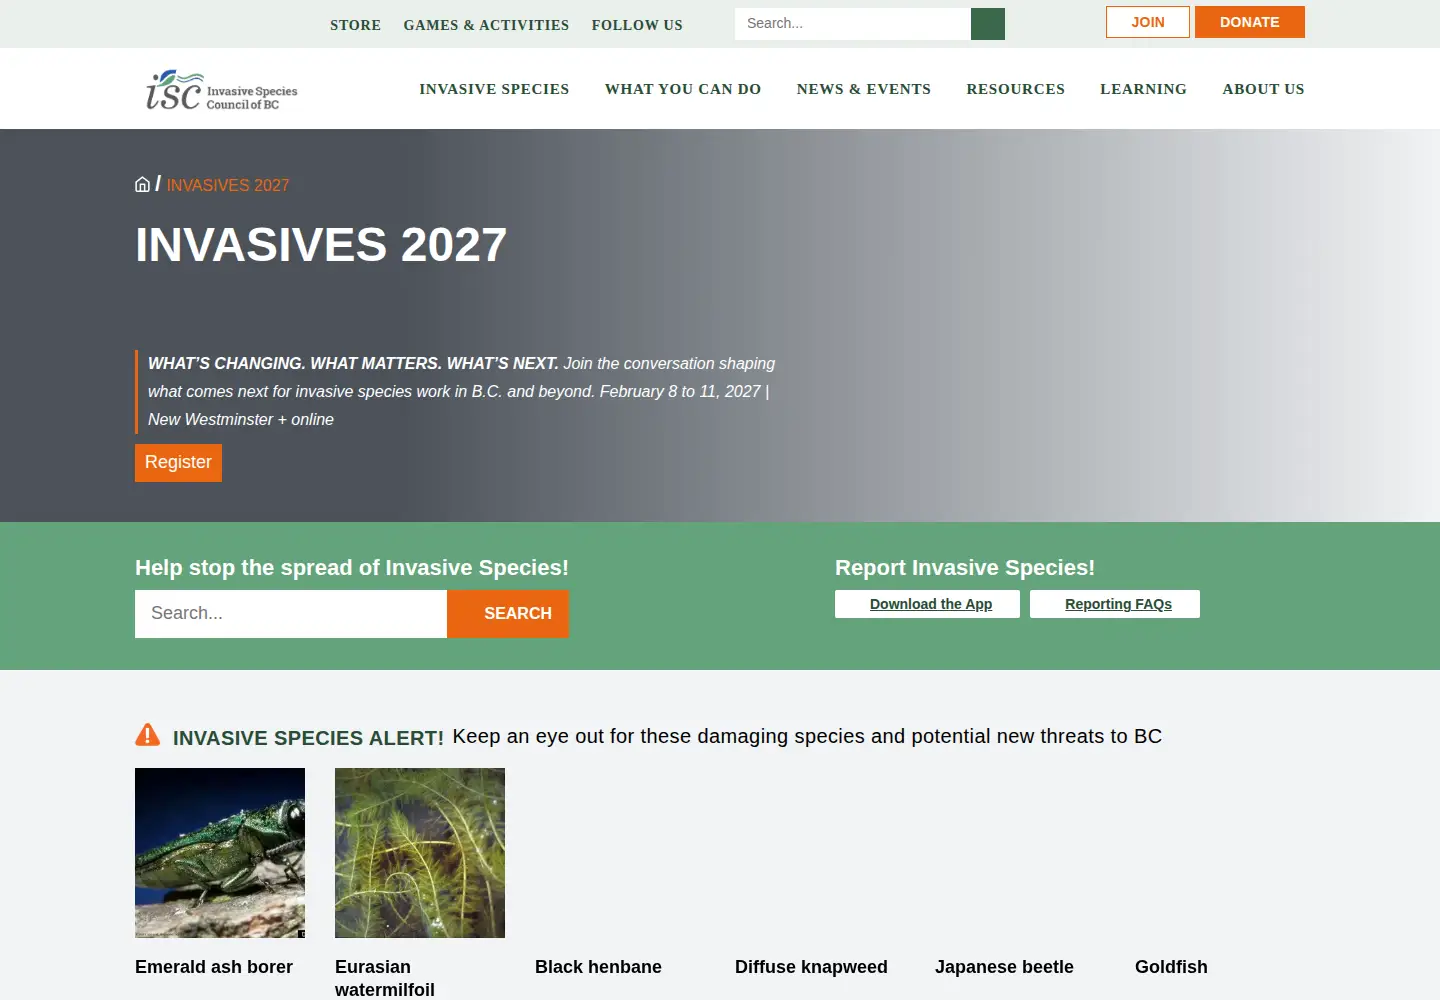The width and height of the screenshot is (1440, 1000).
Task: Click the green search submit button in the top bar
Action: click(988, 24)
